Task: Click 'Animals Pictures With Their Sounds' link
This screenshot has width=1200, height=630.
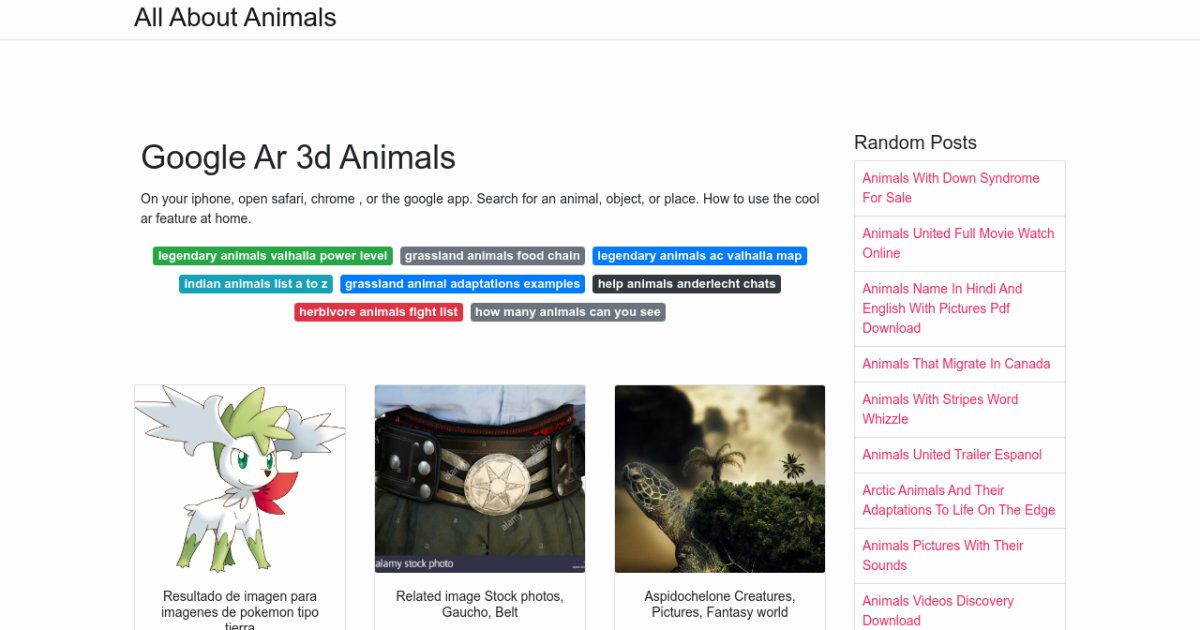Action: click(942, 555)
